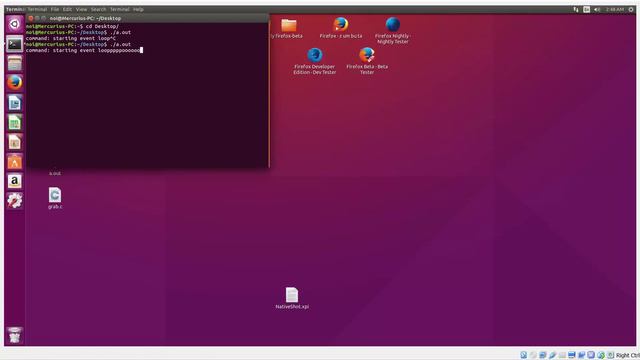Launch Firefox from the Unity launcher
Screen dimensions: 640x360
click(15, 83)
